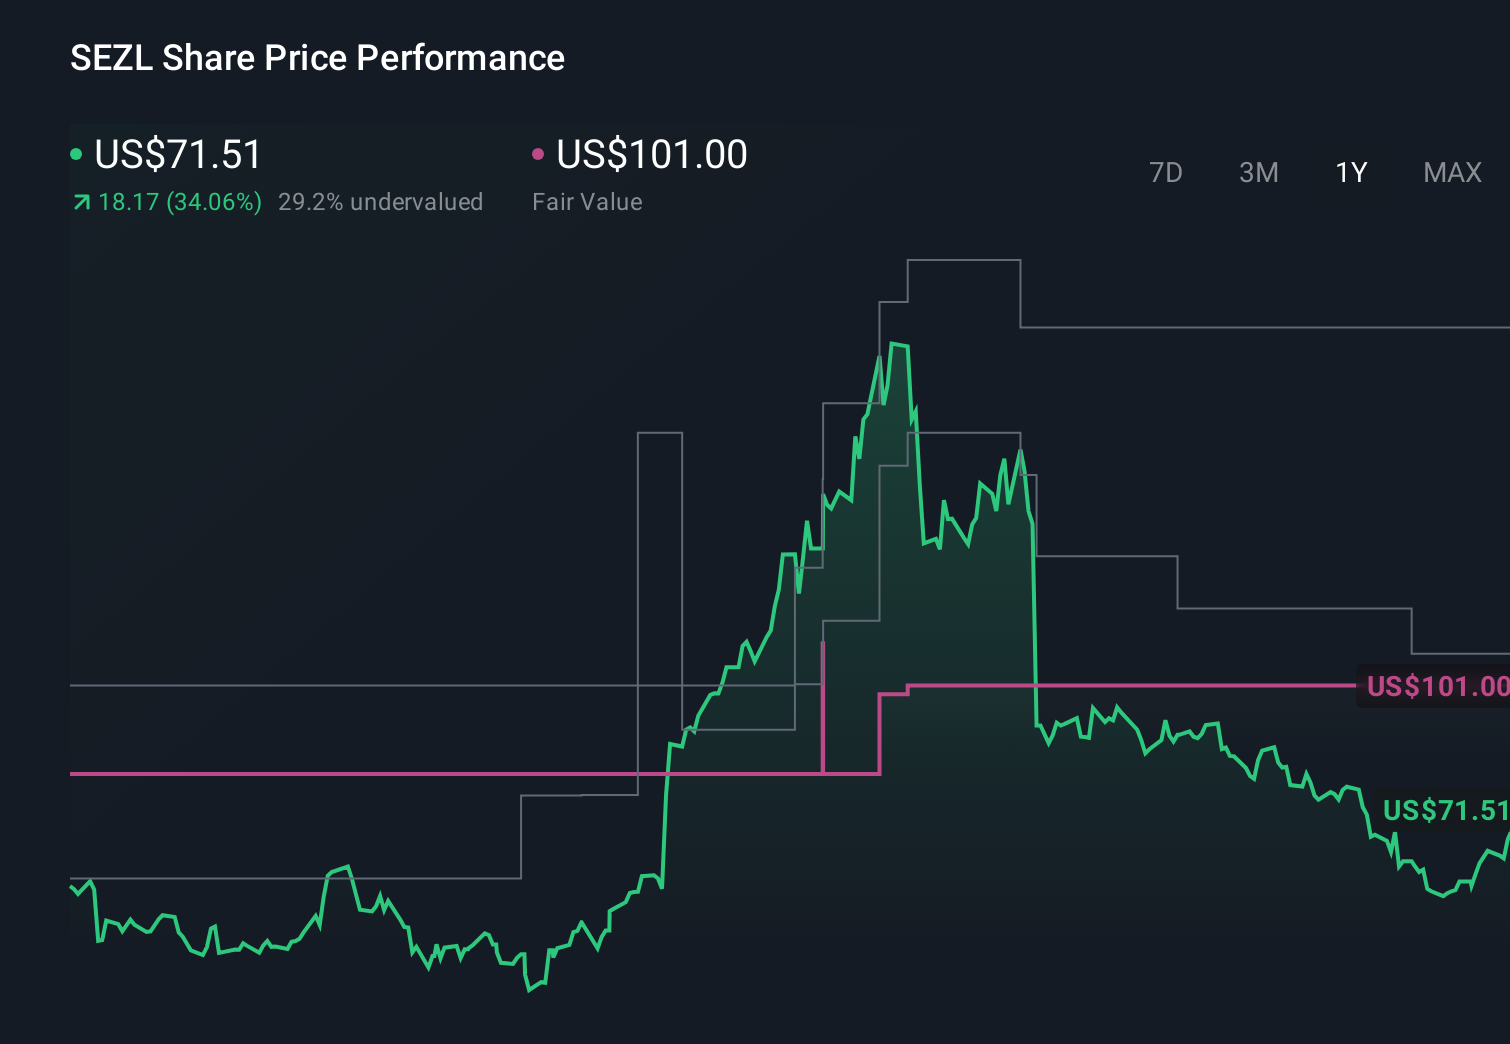Click the green upward trend arrow icon

pyautogui.click(x=81, y=201)
